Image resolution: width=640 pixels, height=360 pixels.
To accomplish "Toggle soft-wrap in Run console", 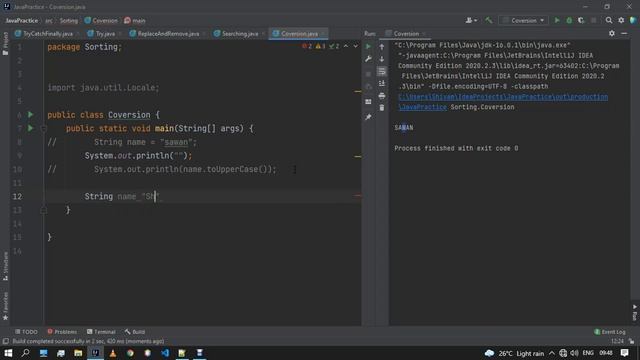I will [x=382, y=71].
